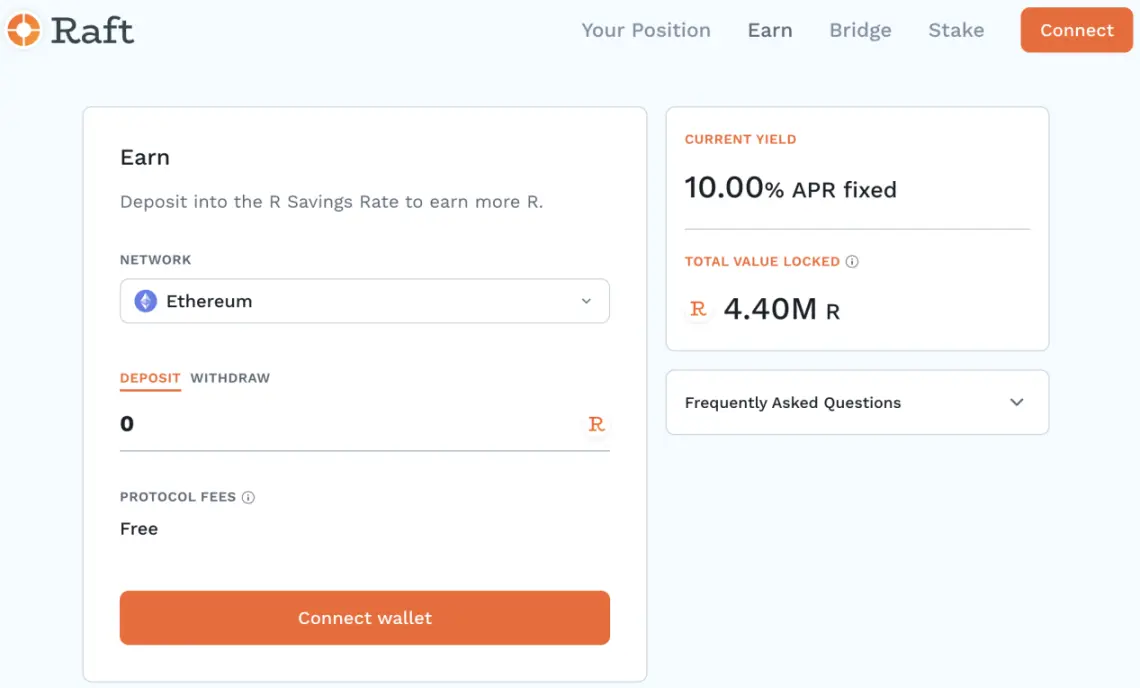
Task: Open Your Position page
Action: pyautogui.click(x=646, y=30)
